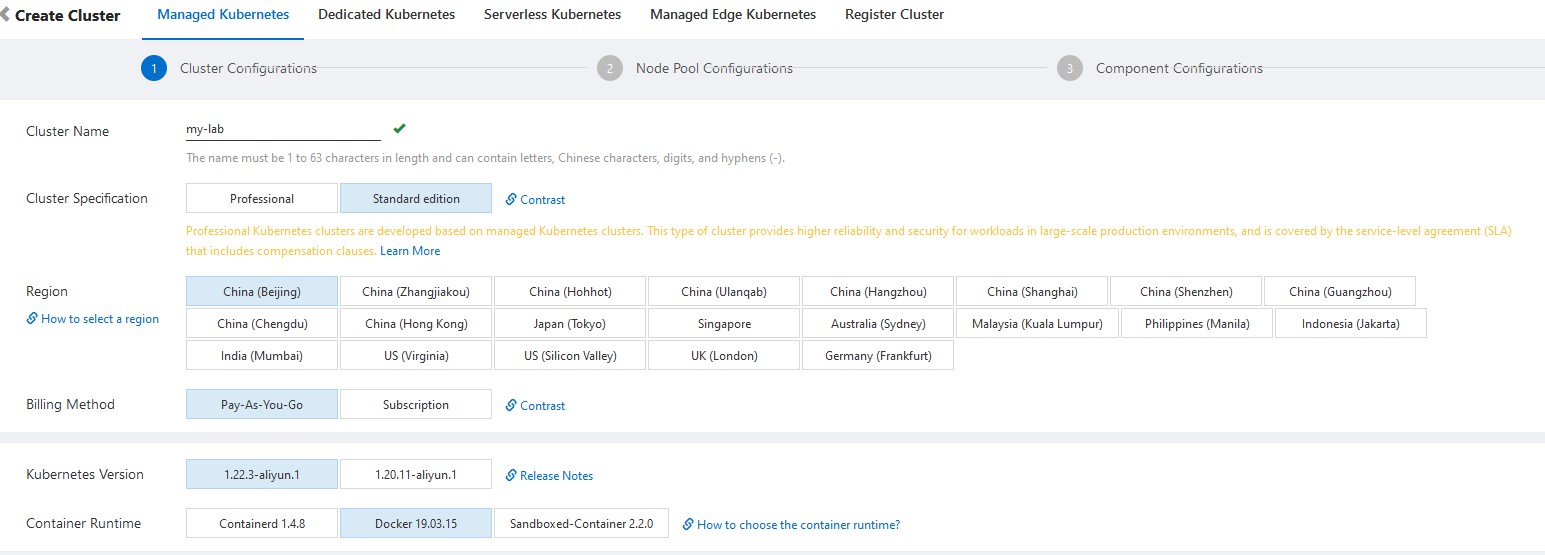This screenshot has height=555, width=1545.
Task: Choose Subscription billing method
Action: coord(416,404)
